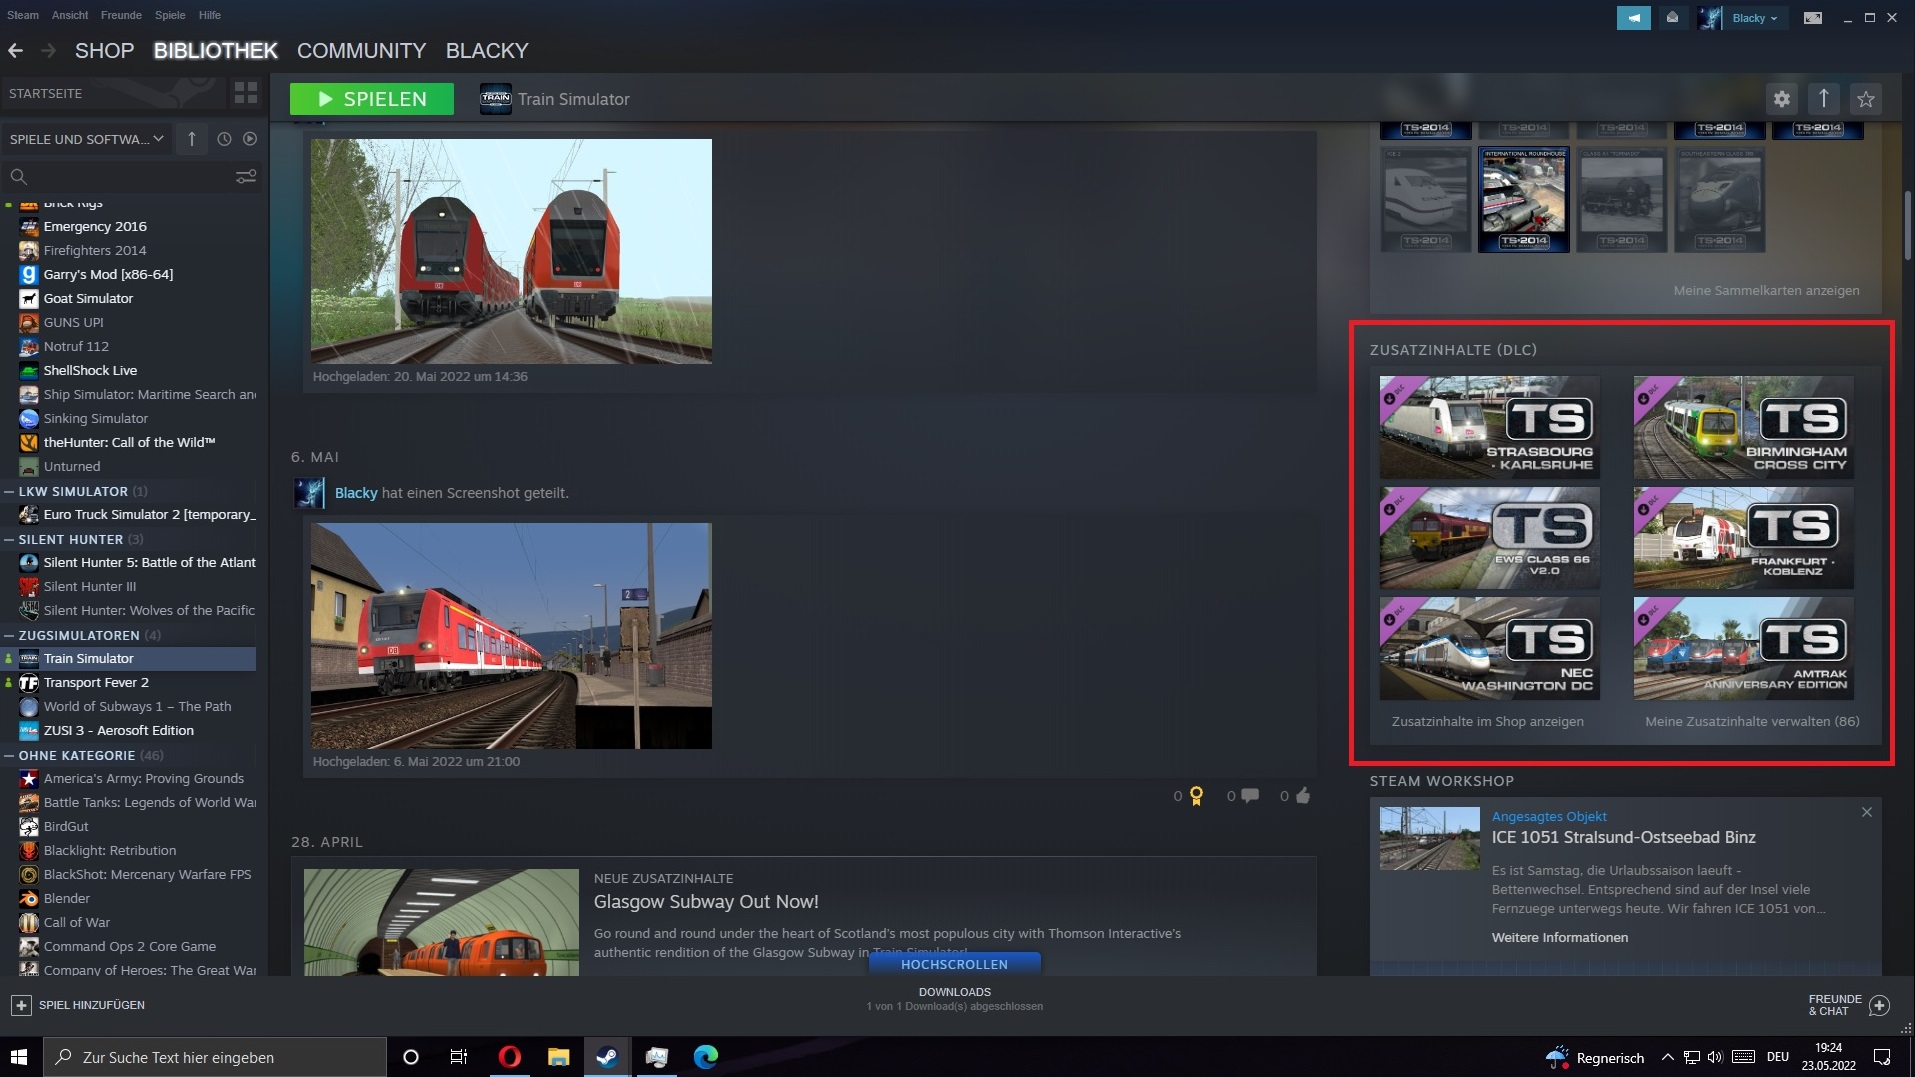This screenshot has width=1915, height=1077.
Task: Open the Steam menu
Action: [23, 15]
